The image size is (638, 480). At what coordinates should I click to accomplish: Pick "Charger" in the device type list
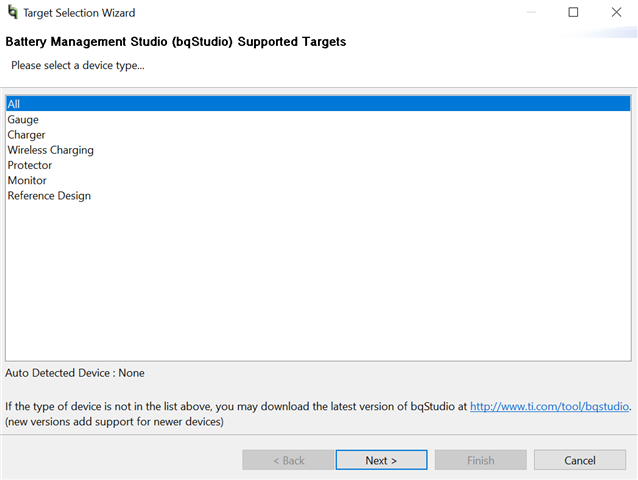(x=26, y=135)
